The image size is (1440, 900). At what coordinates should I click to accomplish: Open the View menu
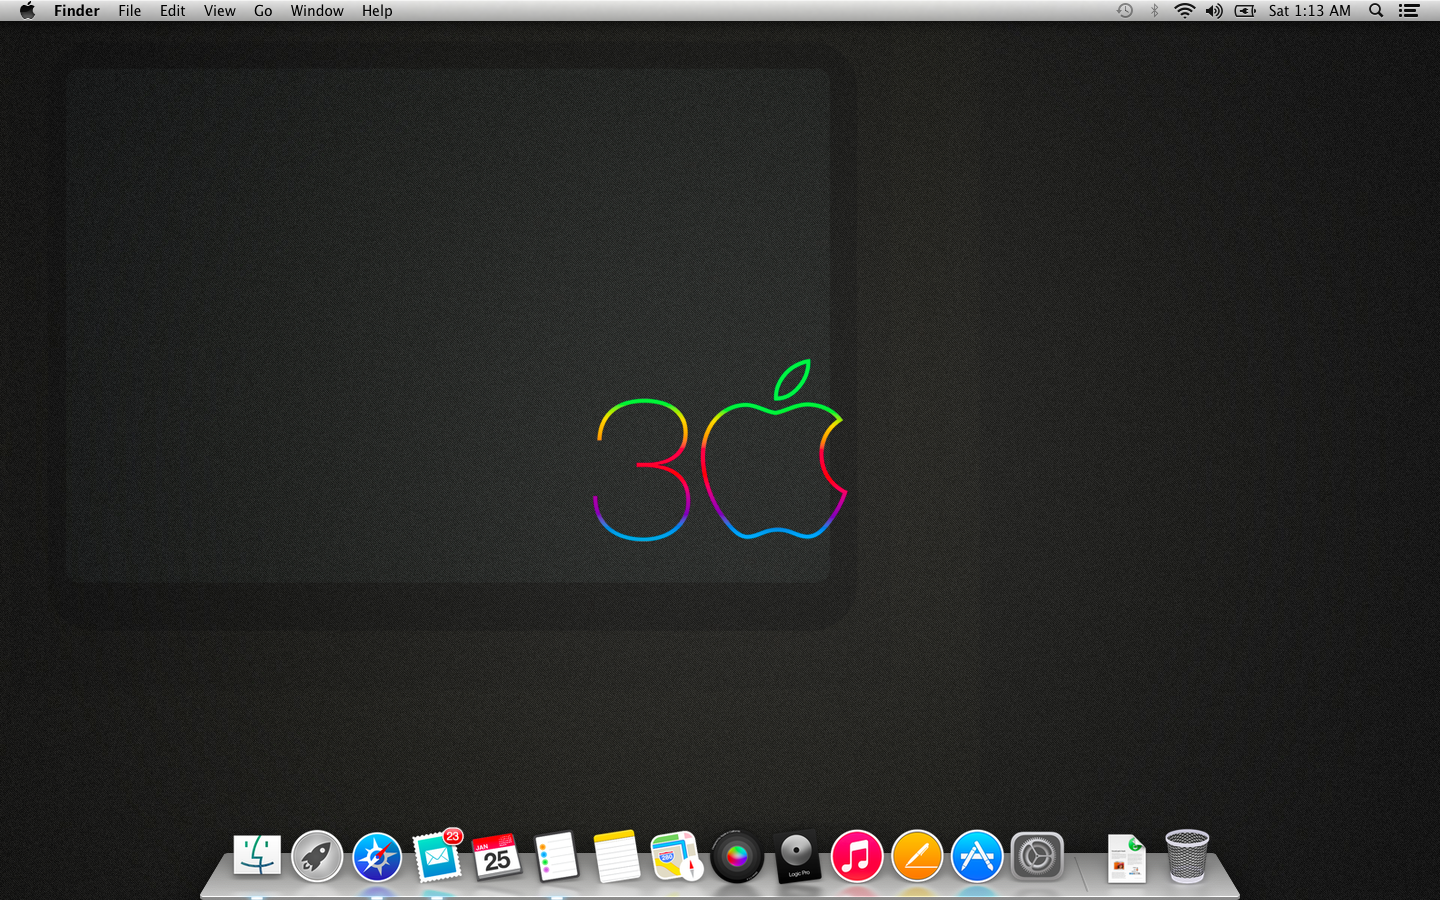coord(220,10)
